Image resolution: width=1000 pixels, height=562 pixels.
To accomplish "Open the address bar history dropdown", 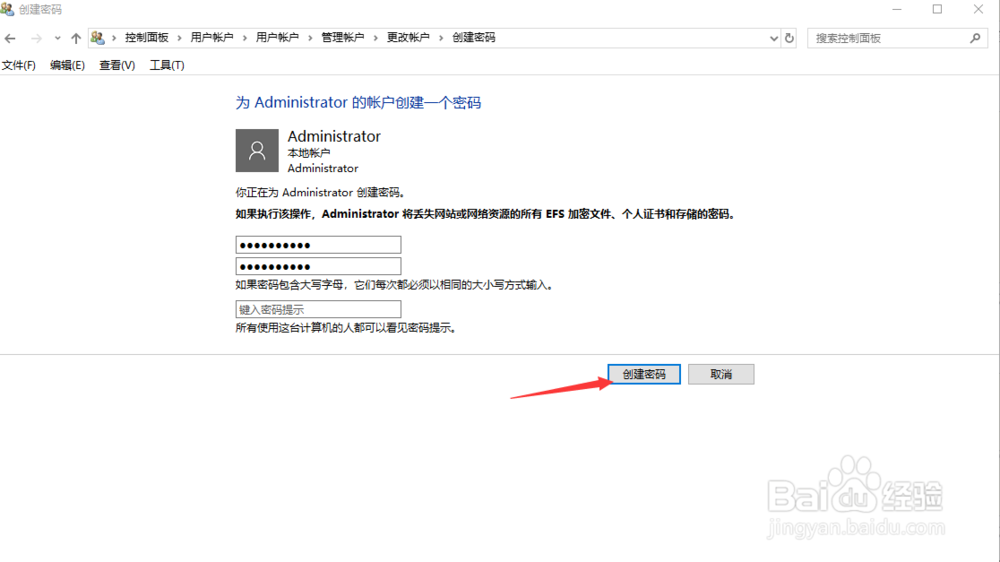I will pyautogui.click(x=774, y=38).
